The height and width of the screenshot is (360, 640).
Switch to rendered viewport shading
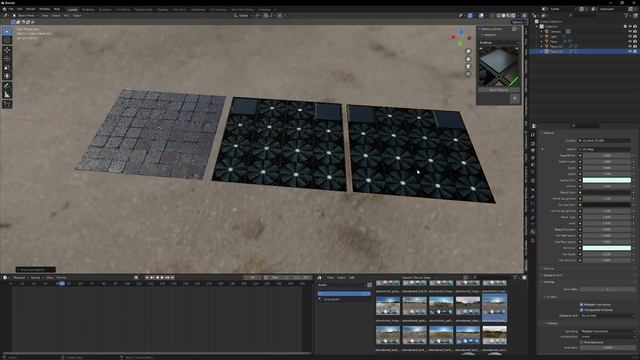(513, 16)
